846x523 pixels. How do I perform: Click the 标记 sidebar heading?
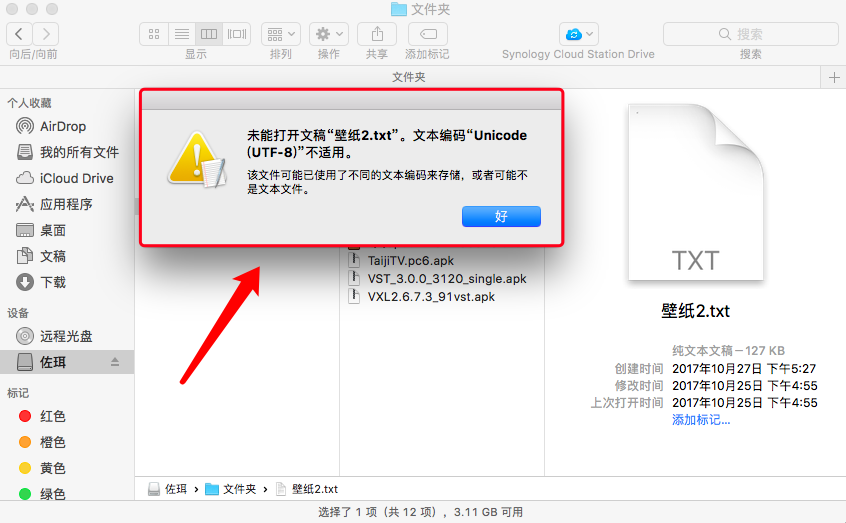click(x=18, y=393)
